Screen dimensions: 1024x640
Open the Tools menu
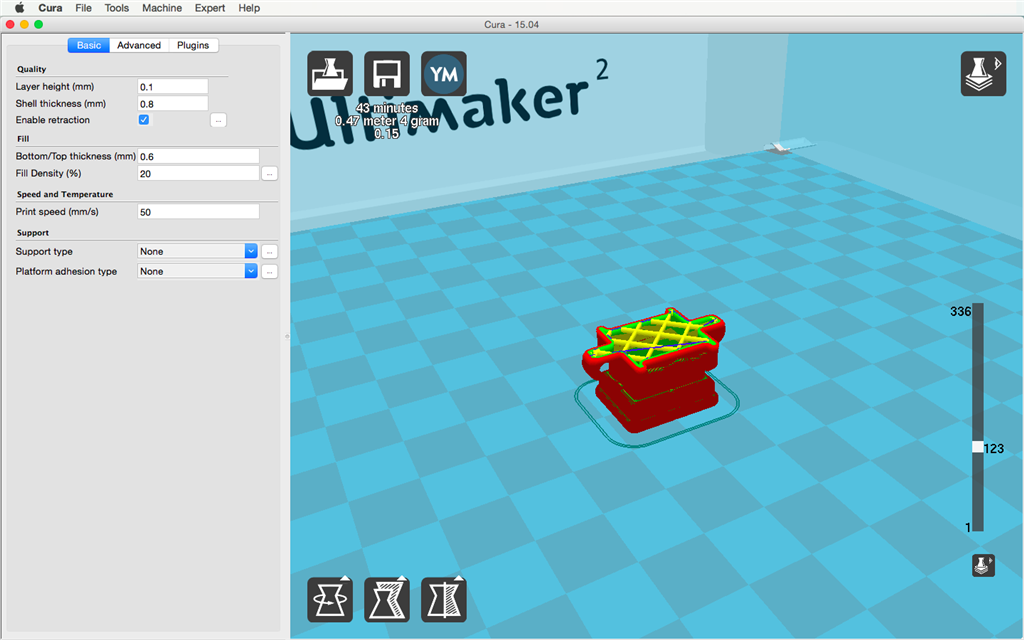[x=117, y=8]
